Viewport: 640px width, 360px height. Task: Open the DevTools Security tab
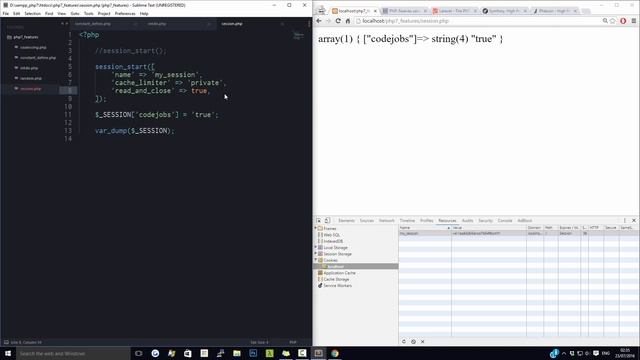coord(485,220)
